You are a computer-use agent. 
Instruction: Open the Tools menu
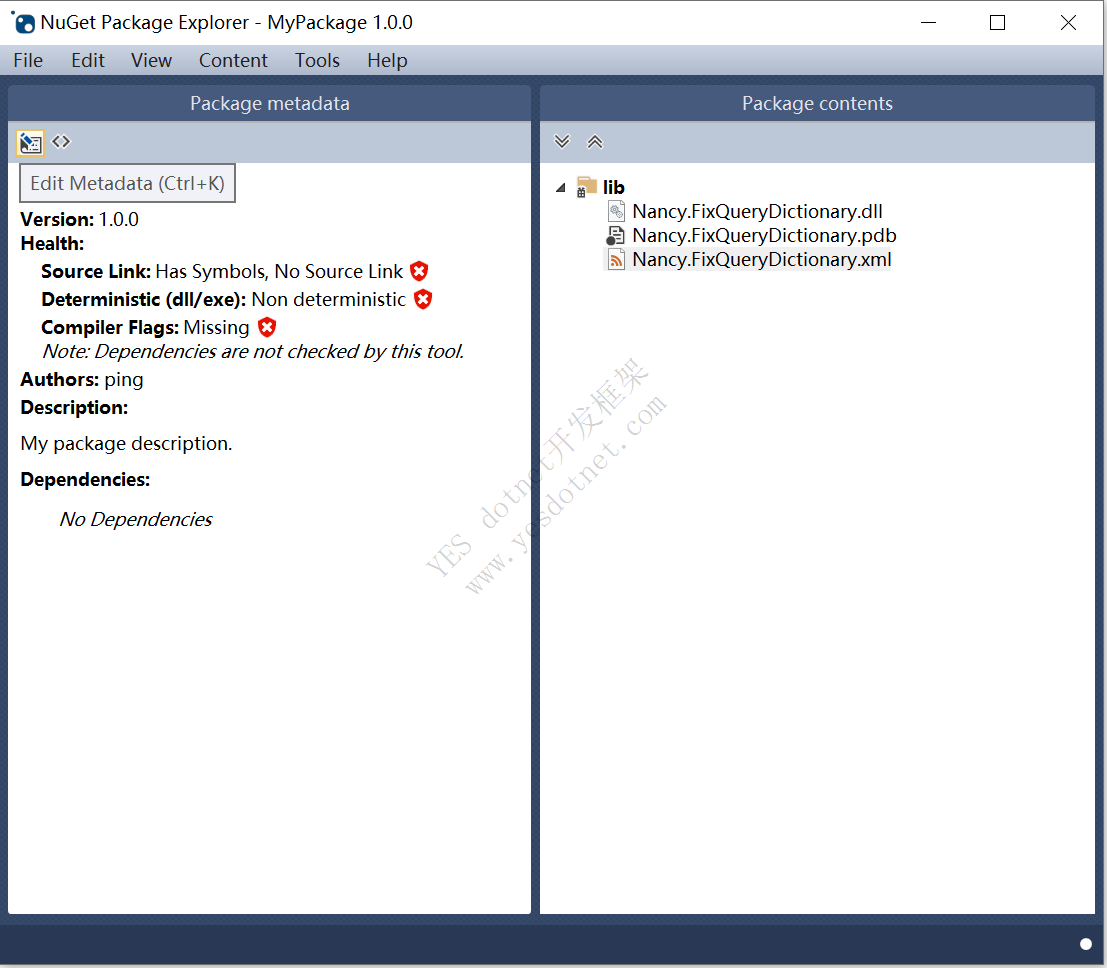(x=317, y=61)
